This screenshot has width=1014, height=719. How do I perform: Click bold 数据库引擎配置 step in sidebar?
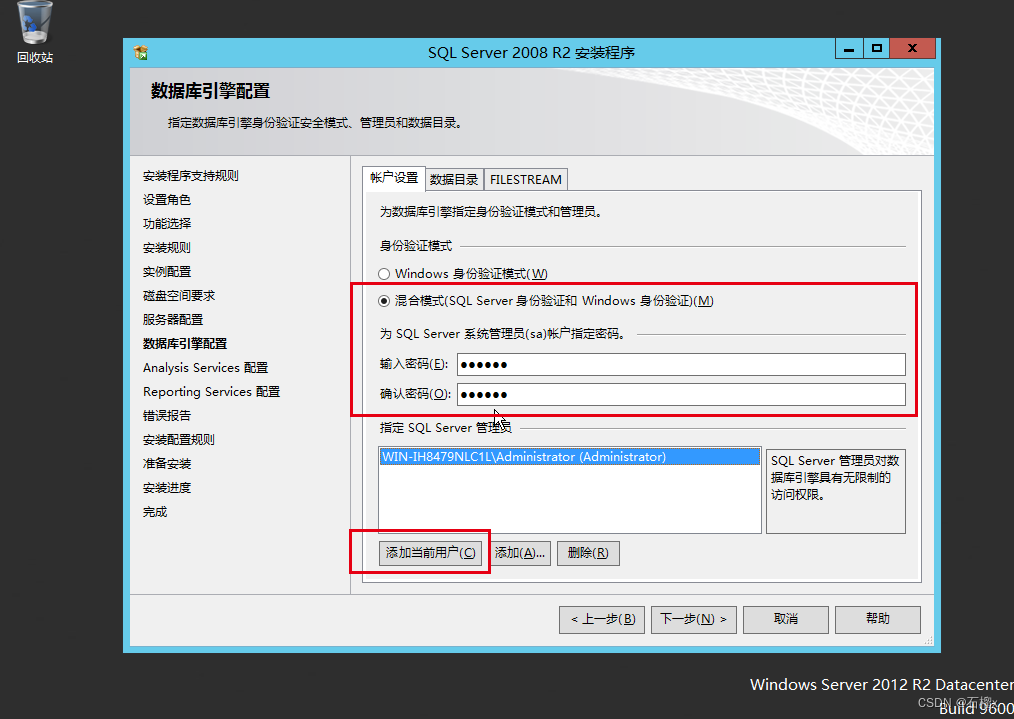point(185,343)
